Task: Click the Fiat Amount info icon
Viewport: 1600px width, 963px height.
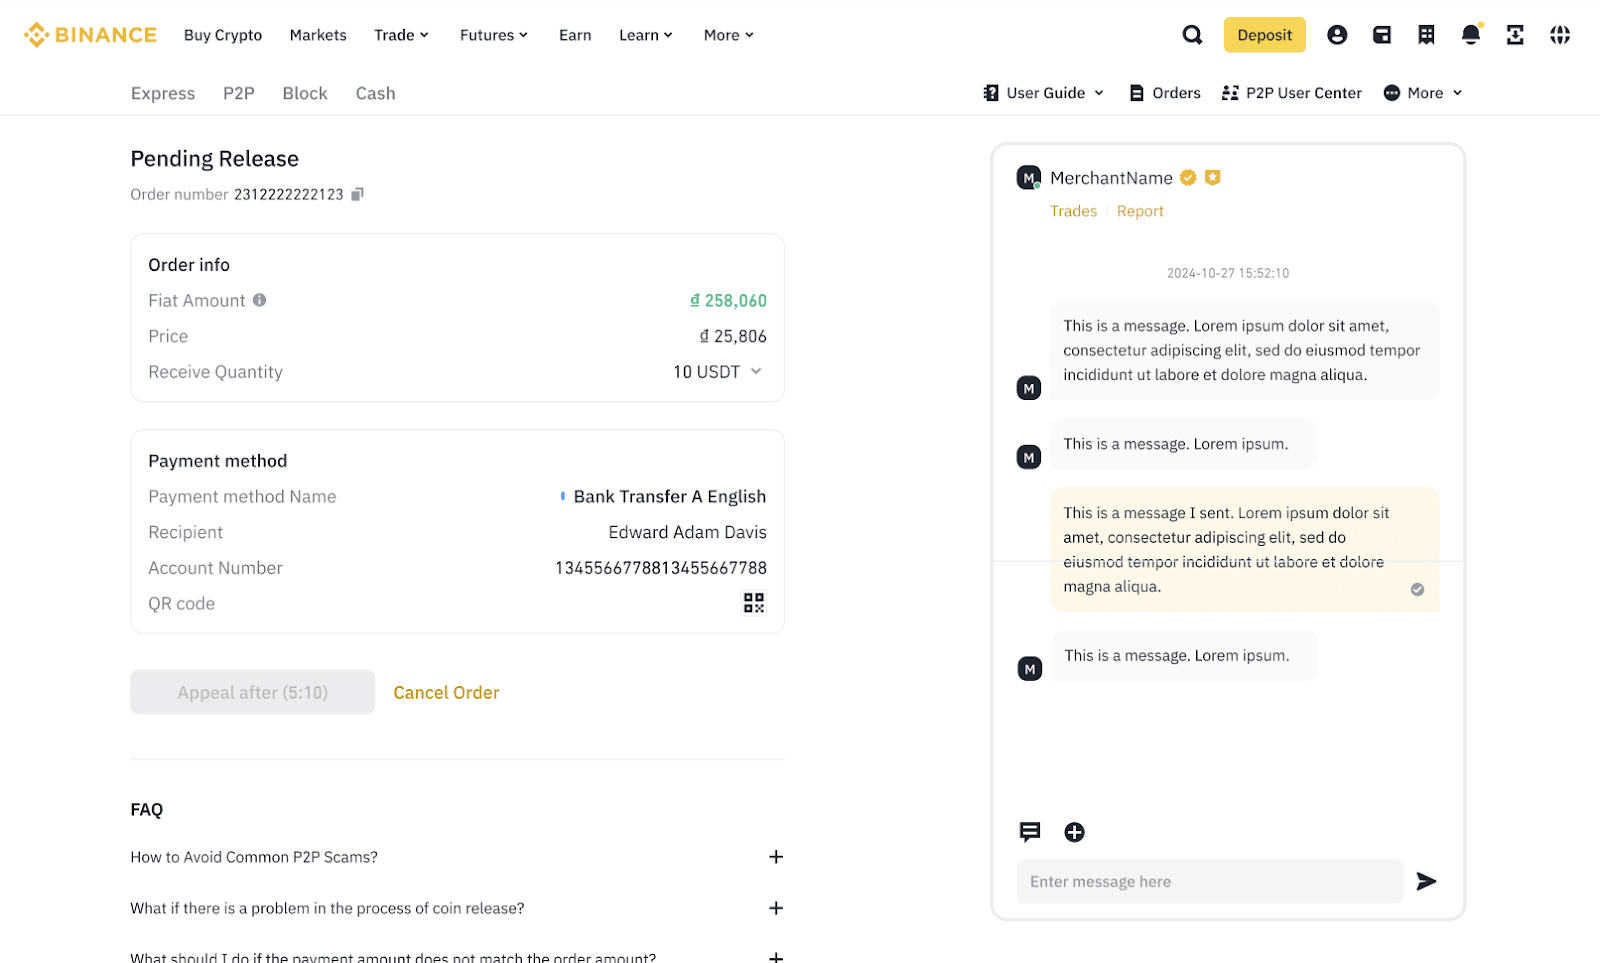Action: click(x=260, y=300)
